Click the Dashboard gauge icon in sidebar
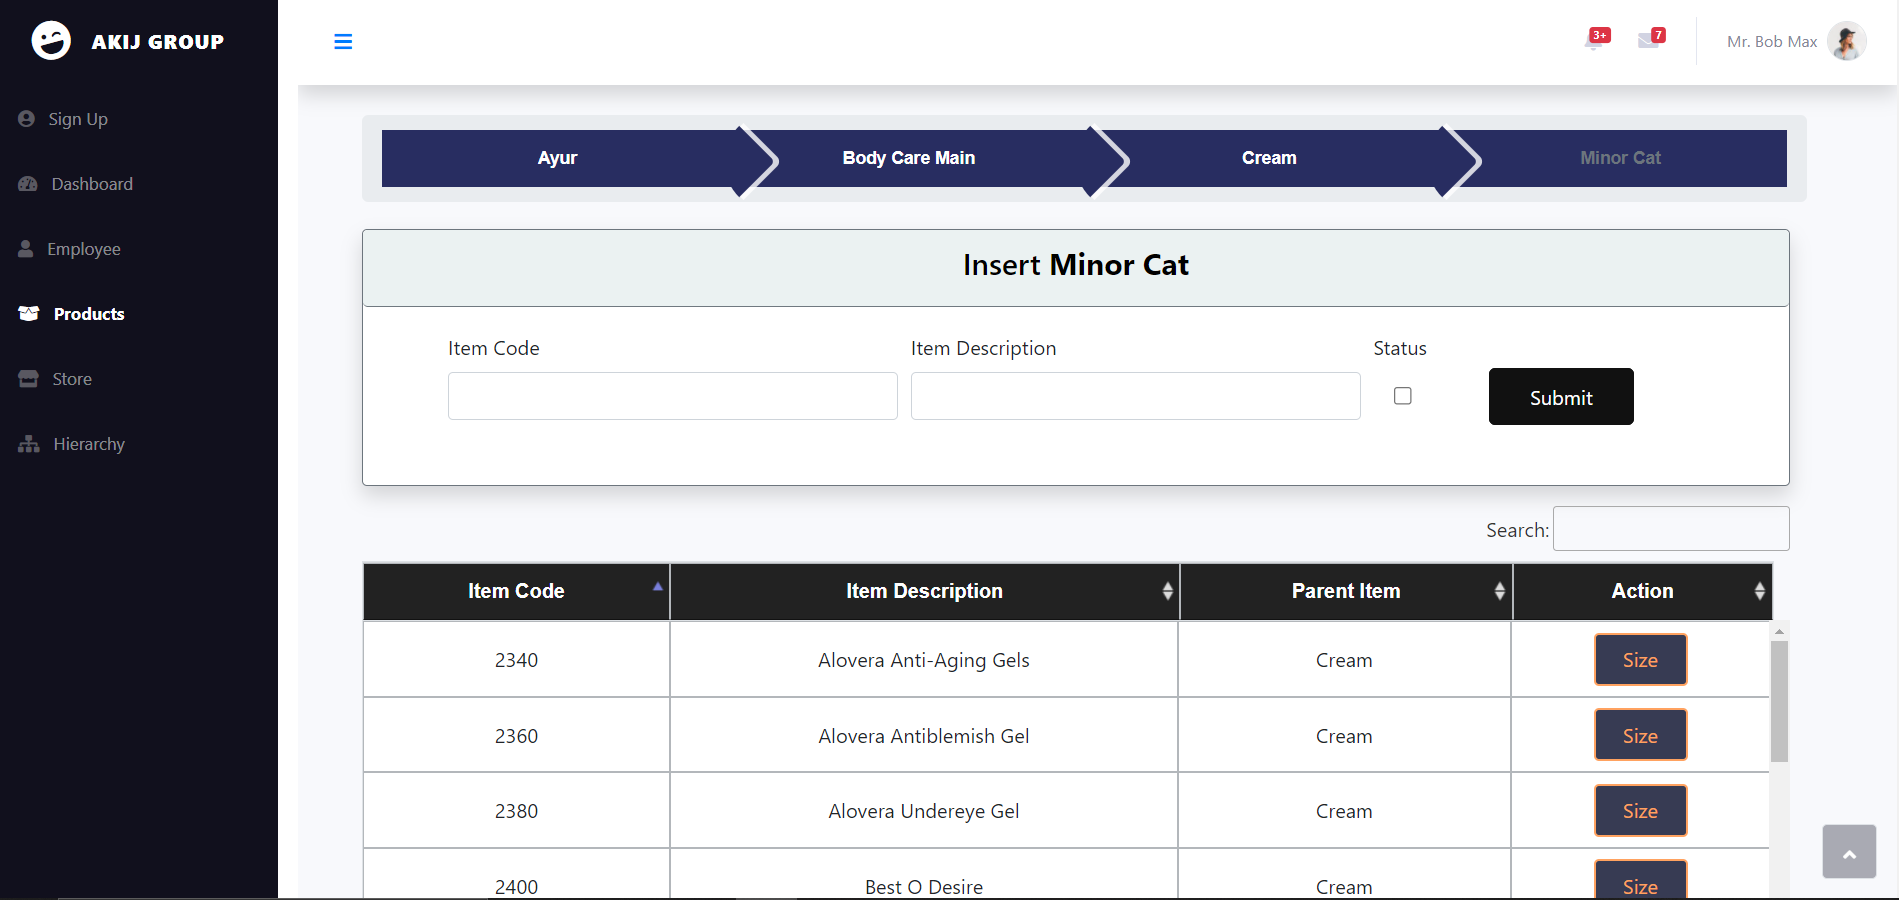 point(28,184)
